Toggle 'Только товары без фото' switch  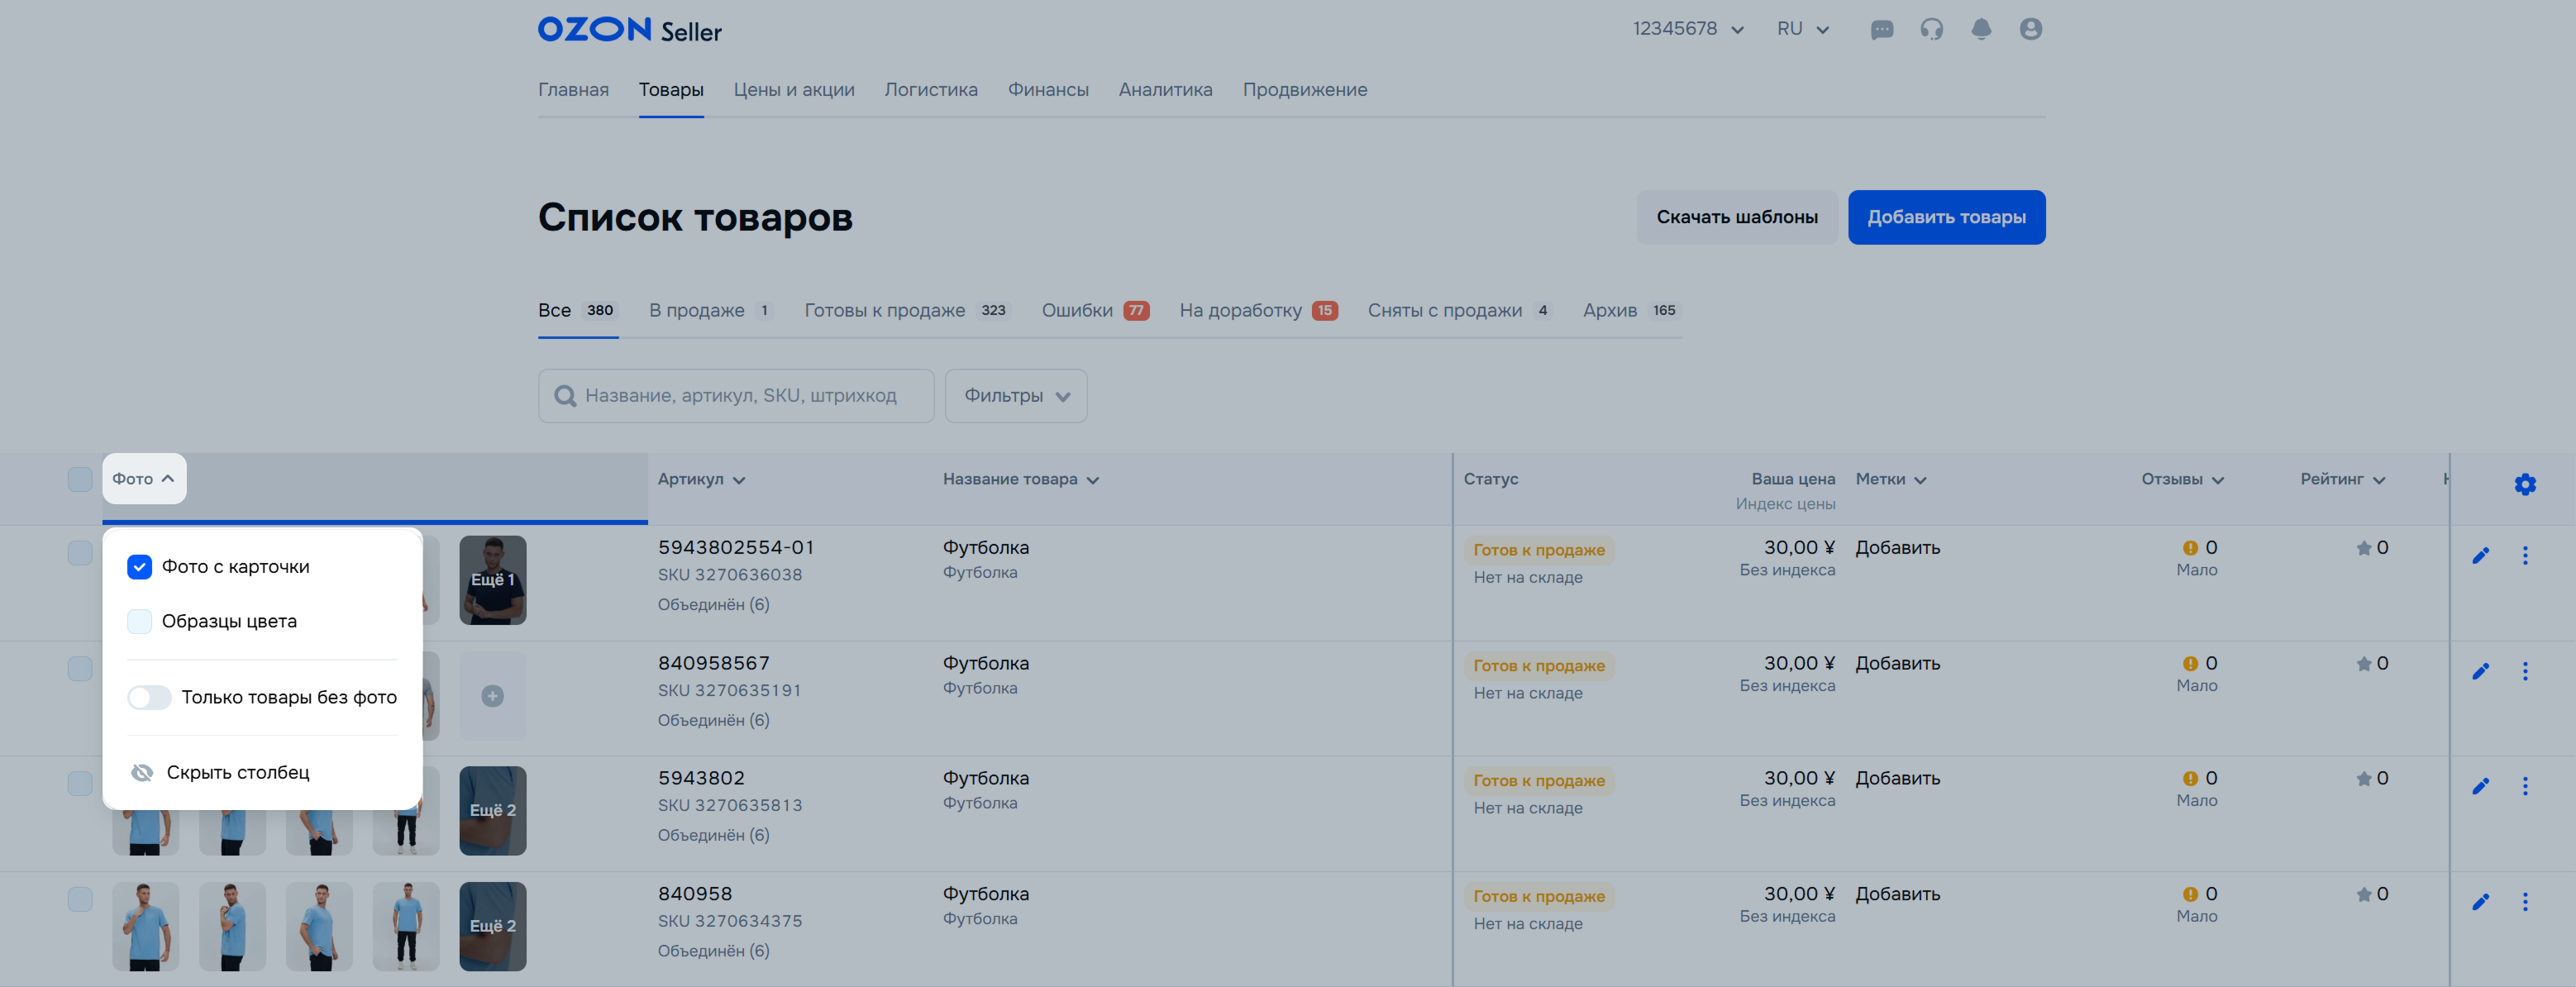click(149, 697)
